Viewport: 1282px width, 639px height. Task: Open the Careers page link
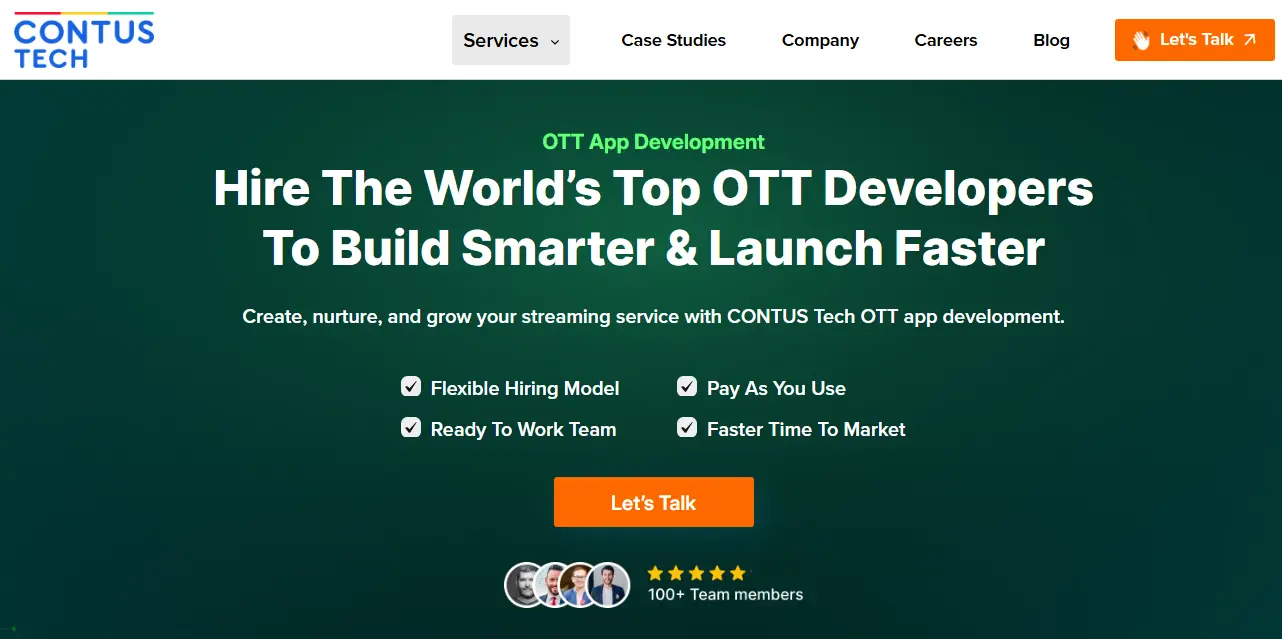[945, 40]
